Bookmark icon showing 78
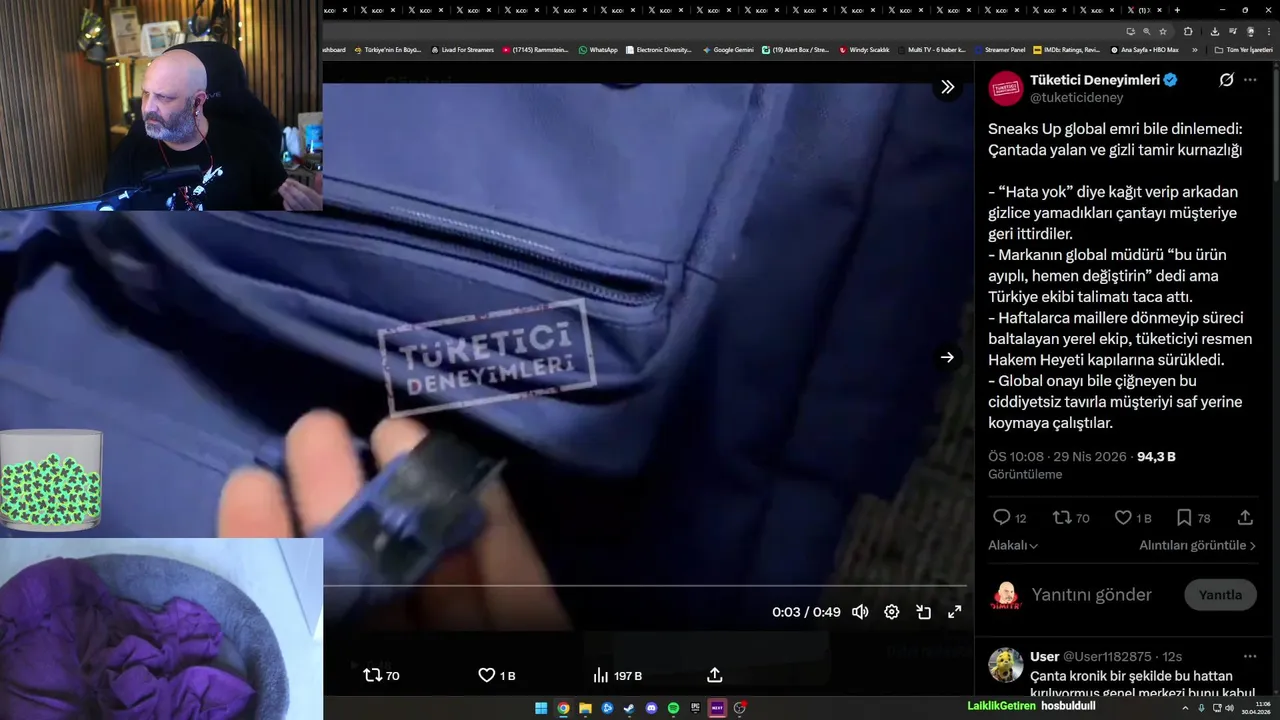 (1193, 518)
